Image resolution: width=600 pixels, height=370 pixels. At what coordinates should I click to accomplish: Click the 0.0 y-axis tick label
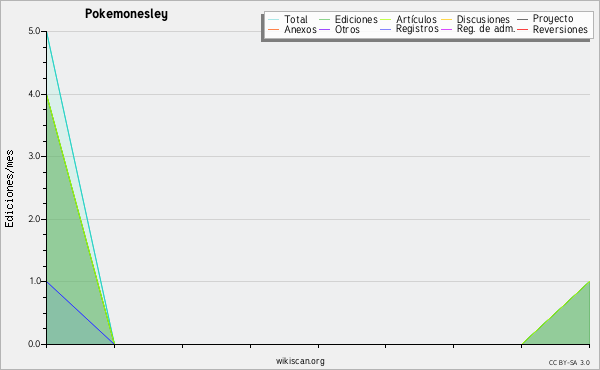(x=34, y=344)
